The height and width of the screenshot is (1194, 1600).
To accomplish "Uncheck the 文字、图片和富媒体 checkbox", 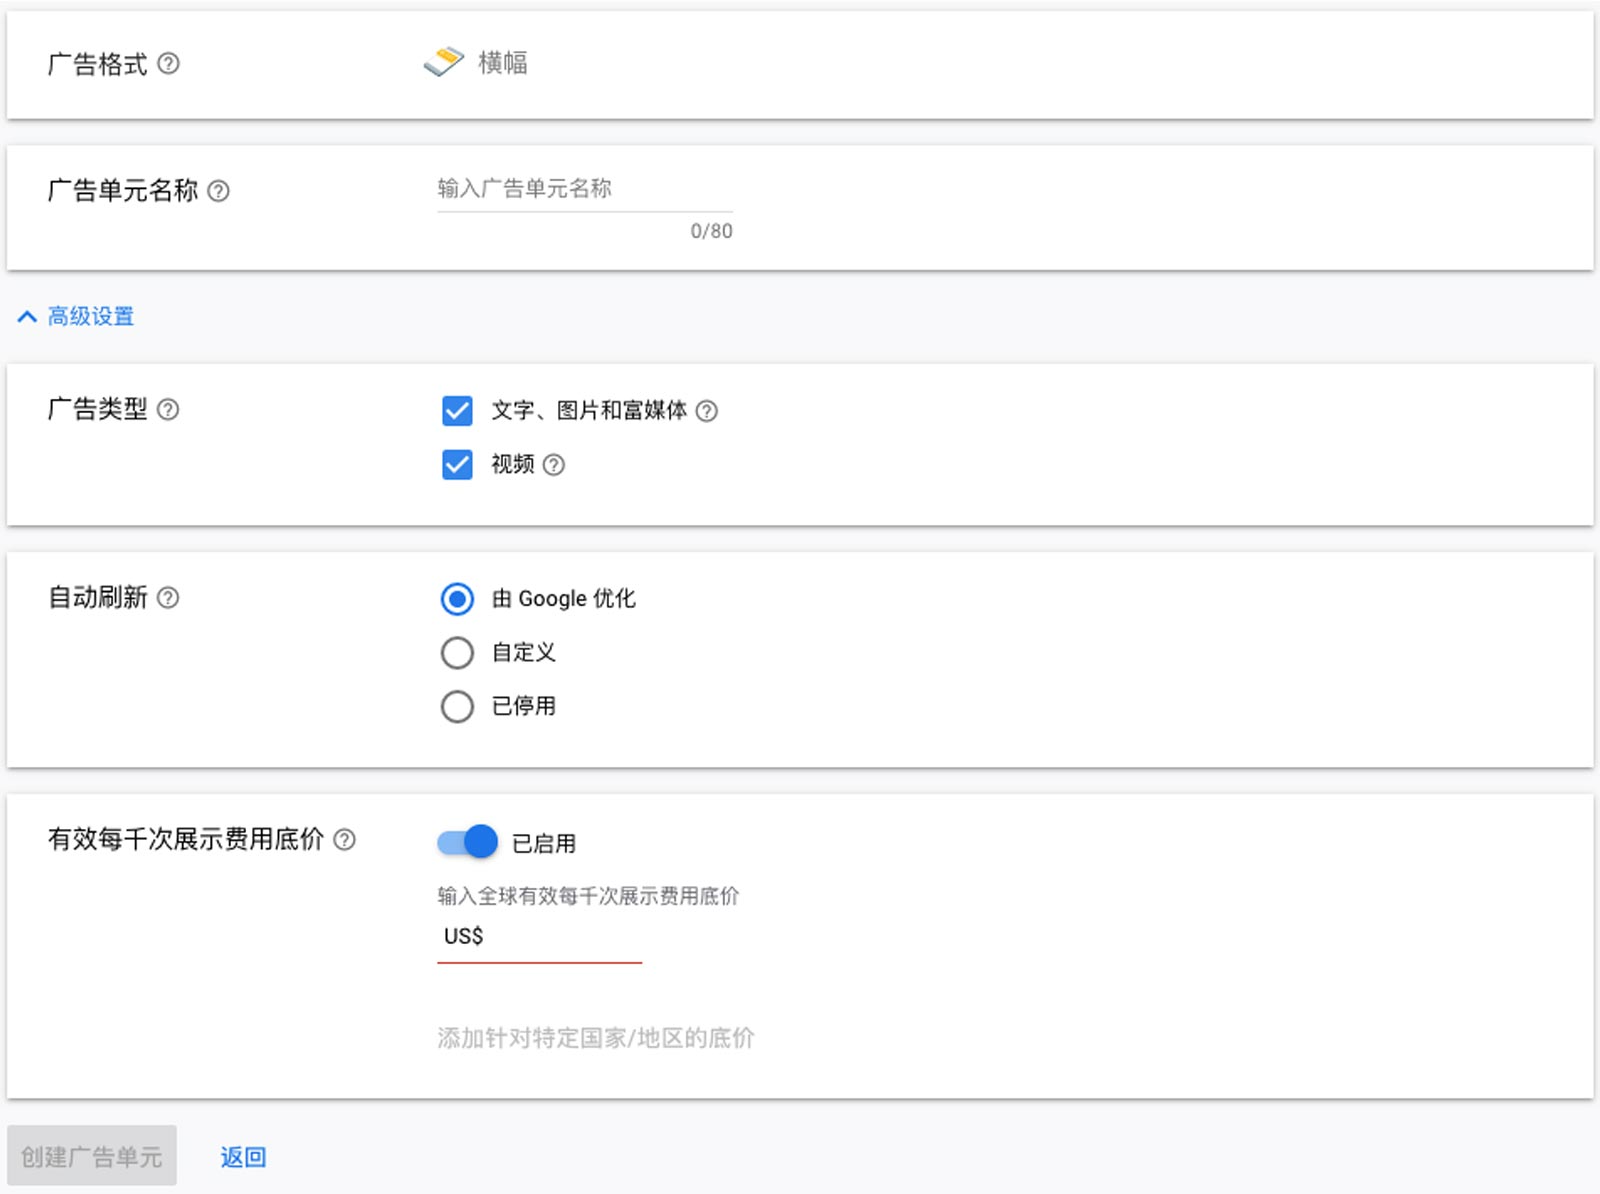I will (x=457, y=411).
